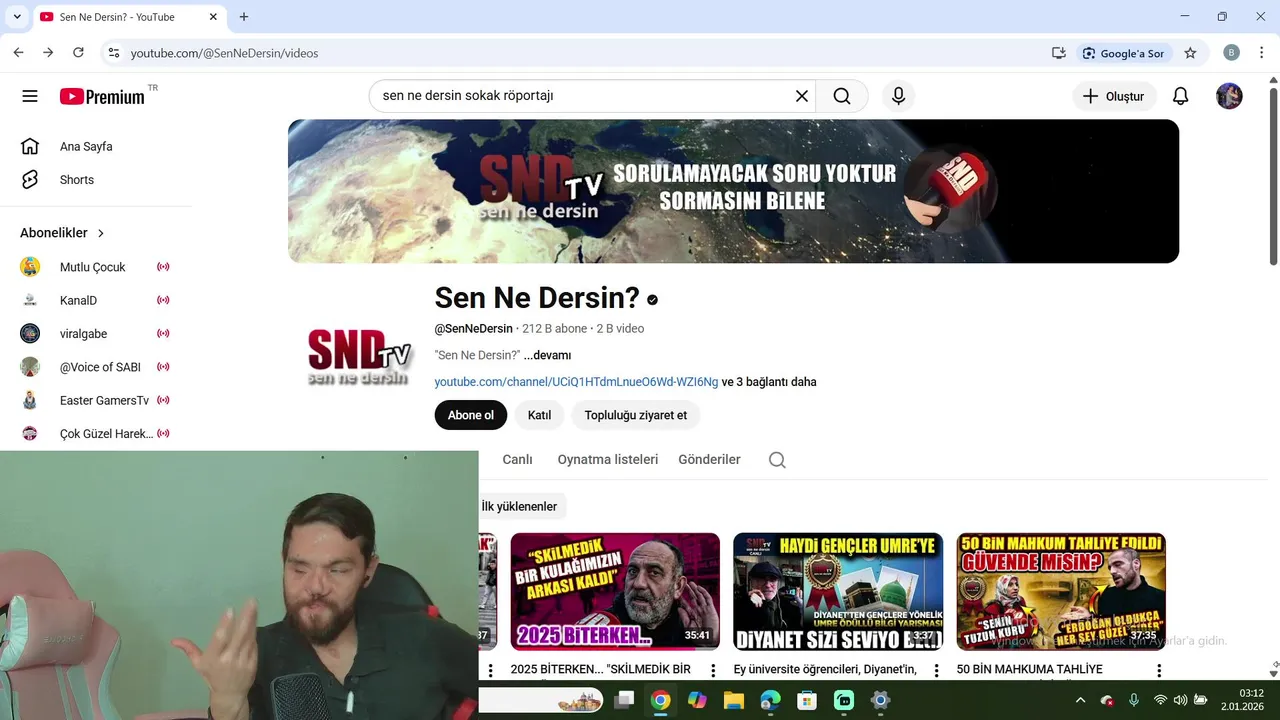Click the page vertical scrollbar

point(1273,175)
